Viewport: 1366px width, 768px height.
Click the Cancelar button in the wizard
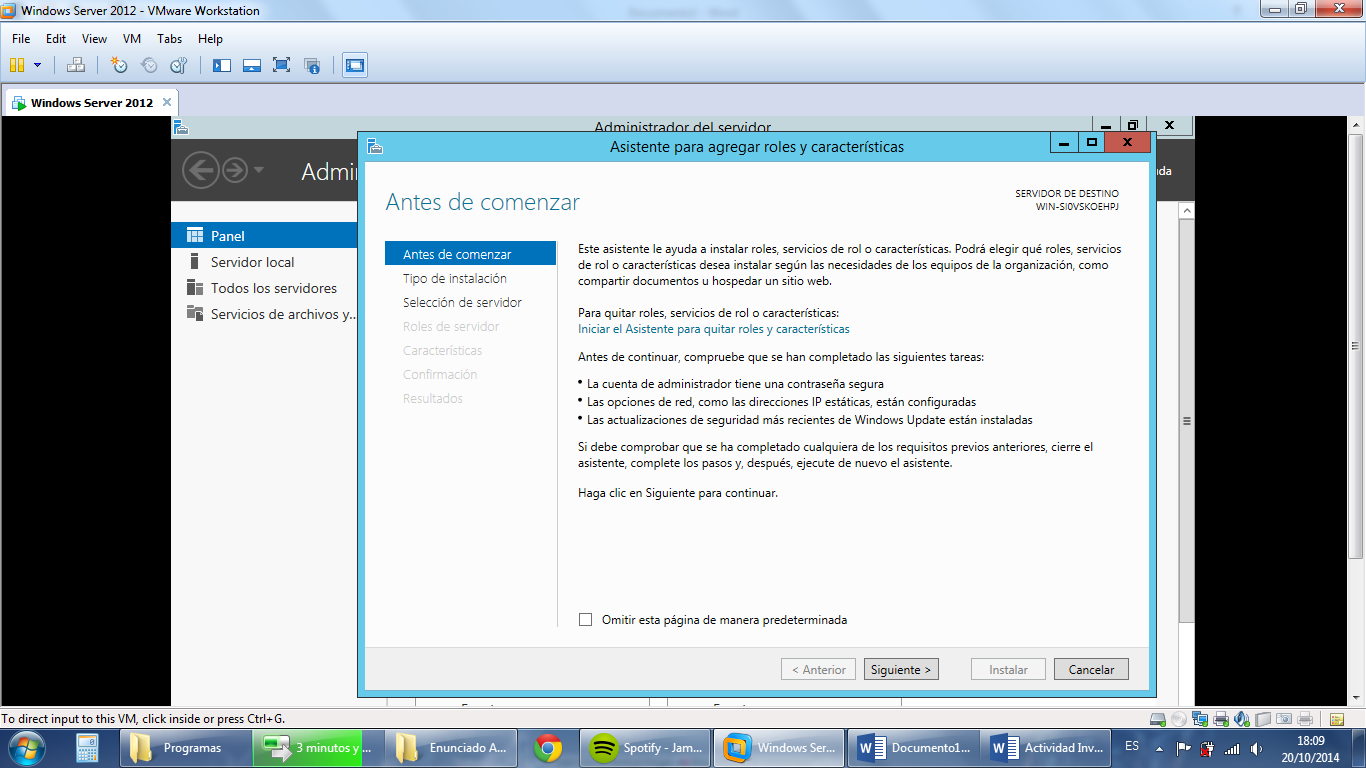(1091, 669)
